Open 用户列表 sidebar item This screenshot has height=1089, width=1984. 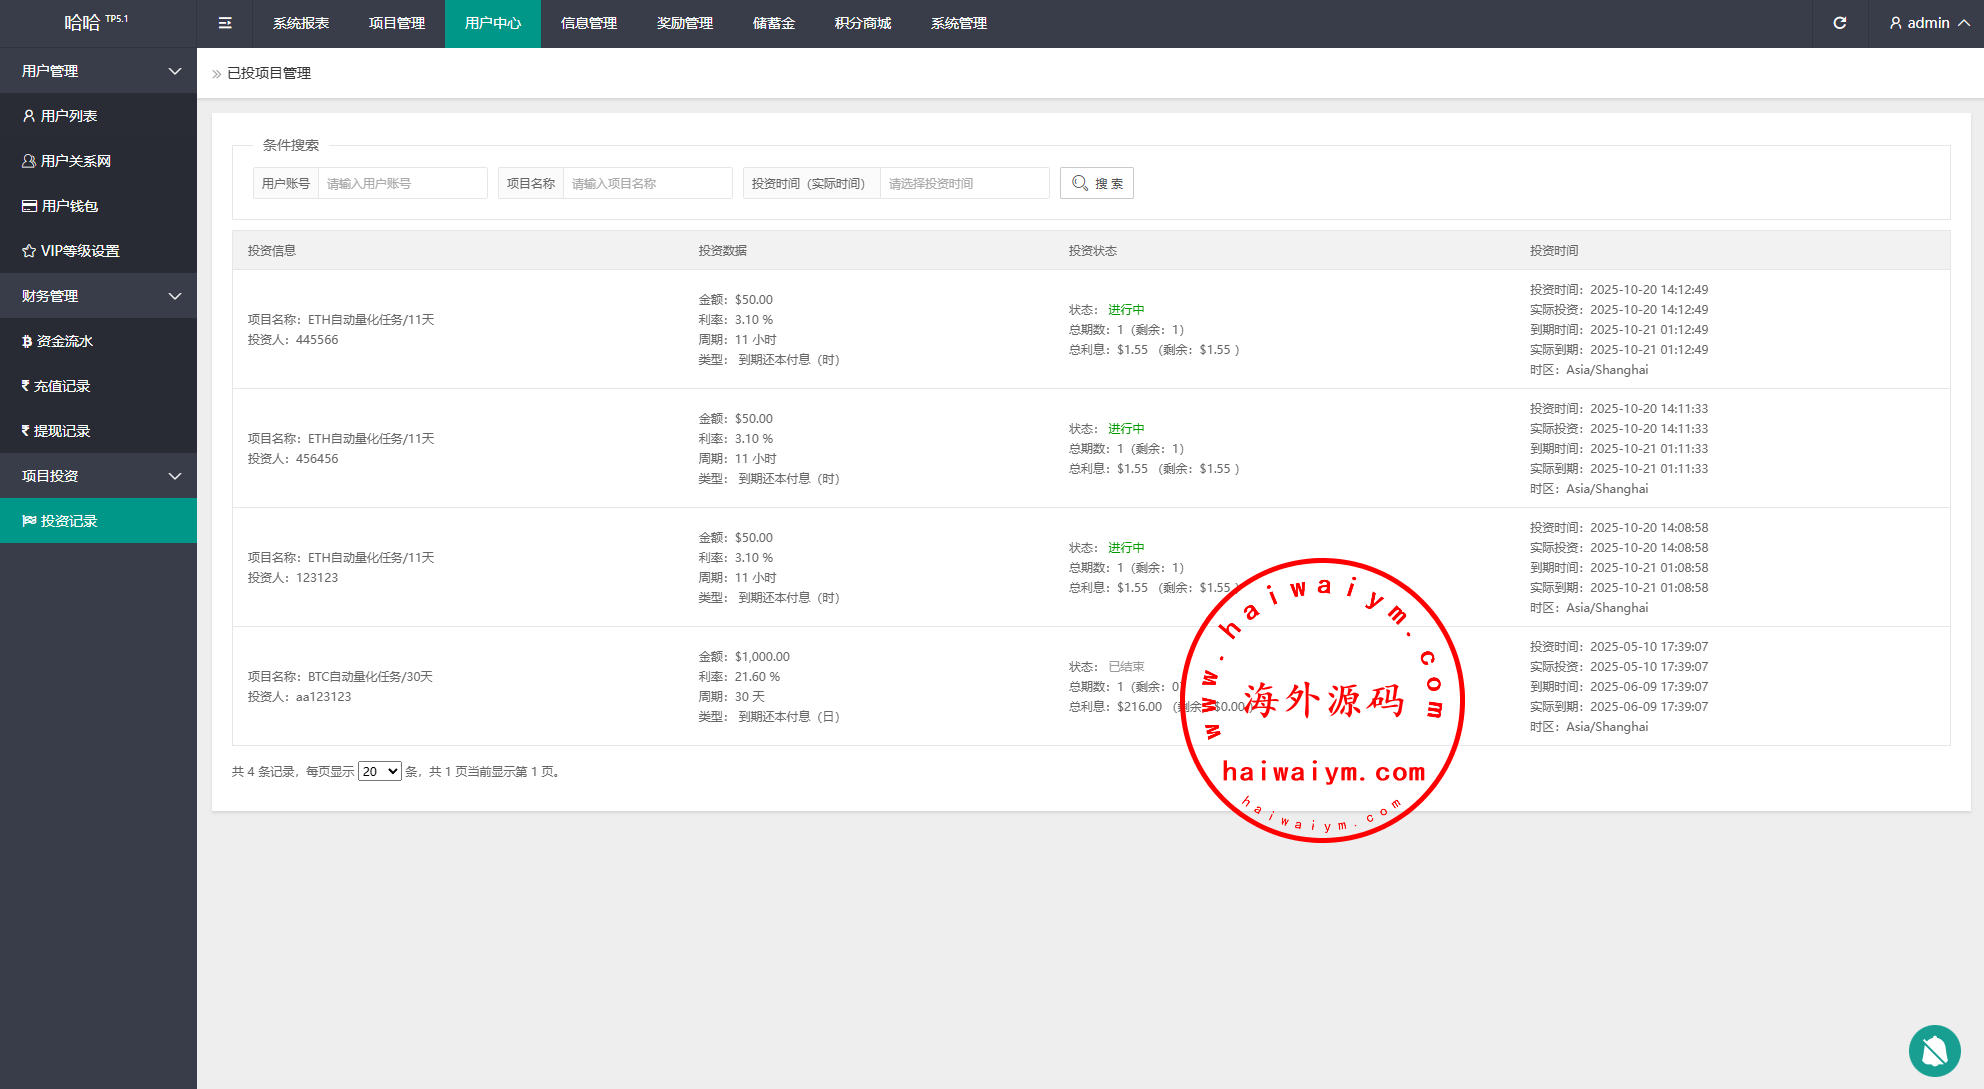(68, 116)
